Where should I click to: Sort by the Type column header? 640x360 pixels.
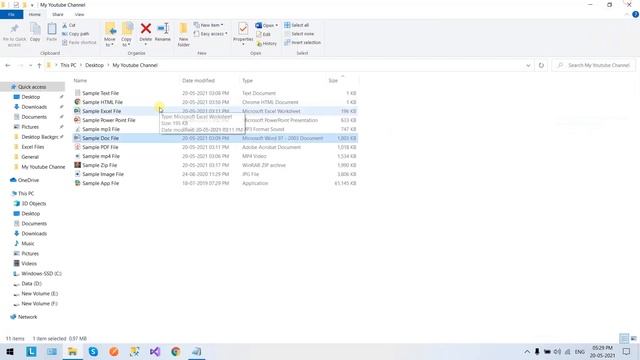pos(247,80)
